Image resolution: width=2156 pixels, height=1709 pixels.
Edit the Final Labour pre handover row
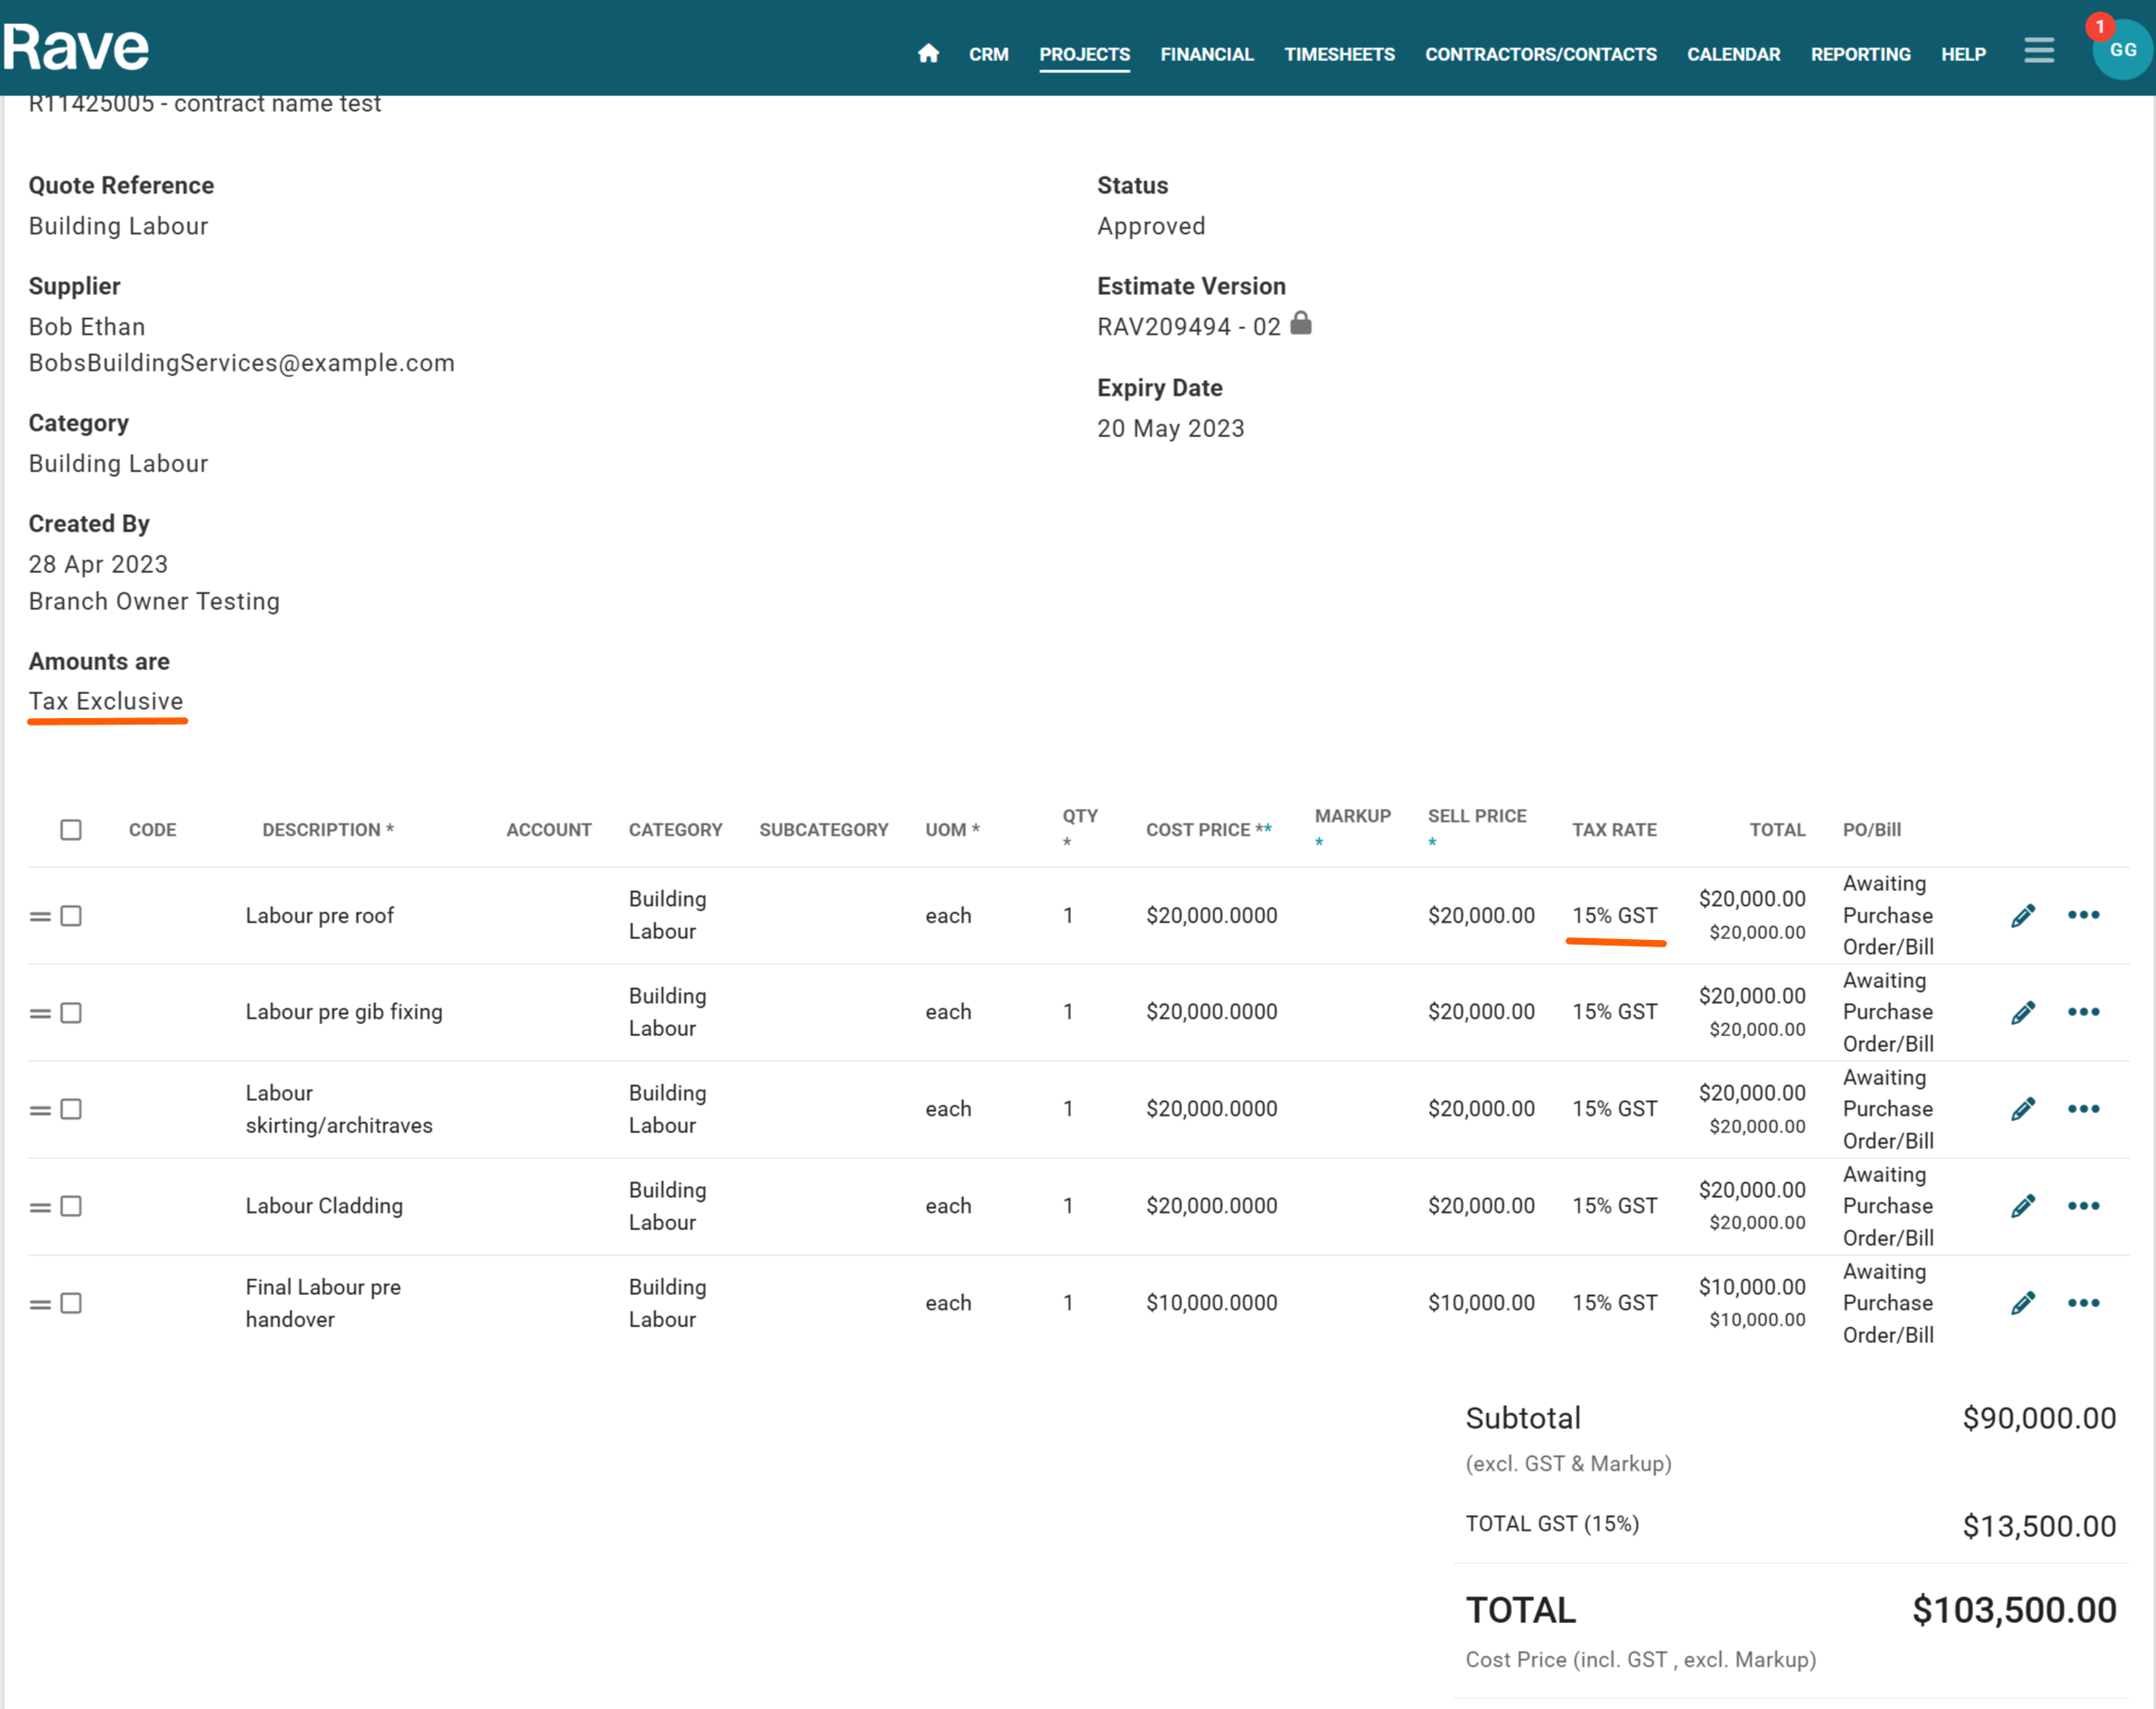coord(2023,1302)
